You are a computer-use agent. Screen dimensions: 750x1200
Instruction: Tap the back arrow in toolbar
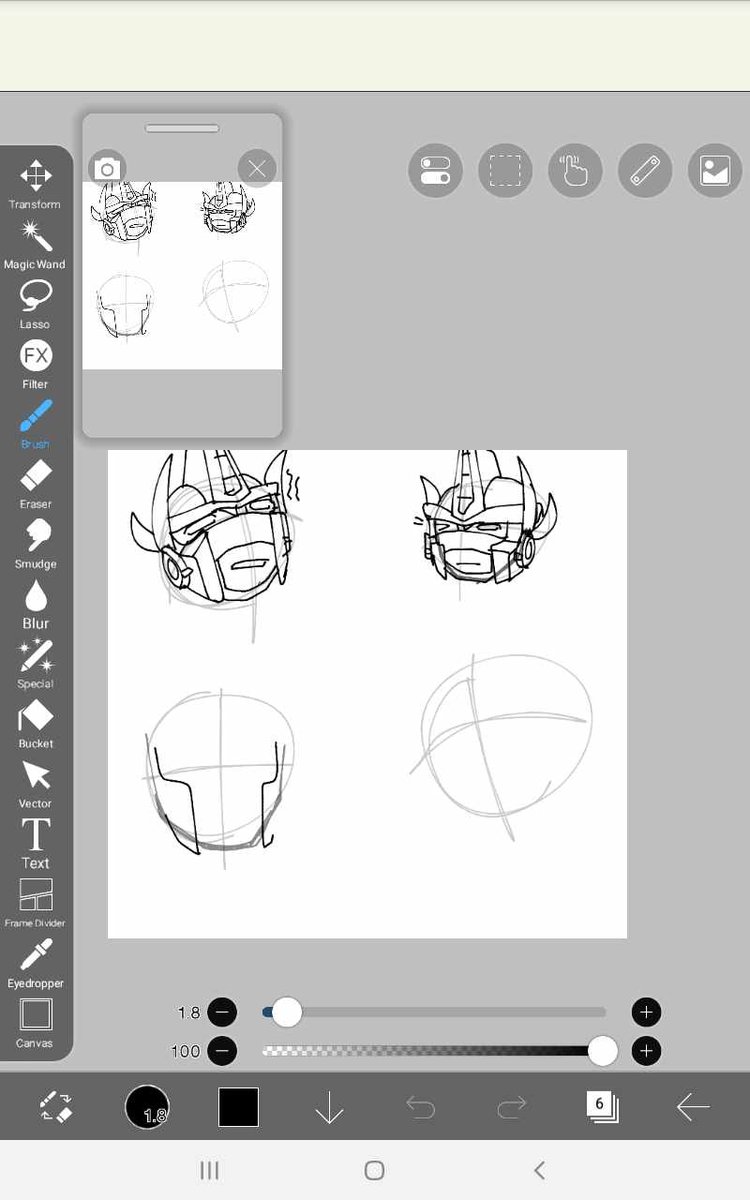(x=693, y=1107)
